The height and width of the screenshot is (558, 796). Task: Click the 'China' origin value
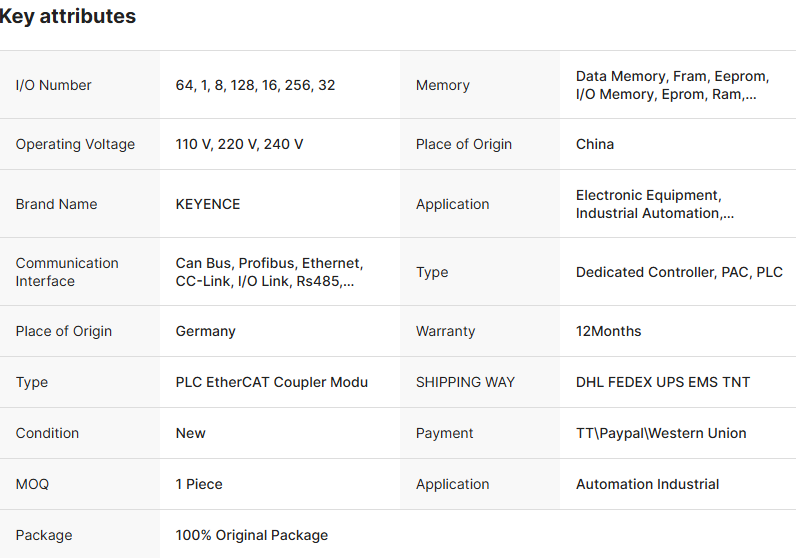[x=595, y=144]
